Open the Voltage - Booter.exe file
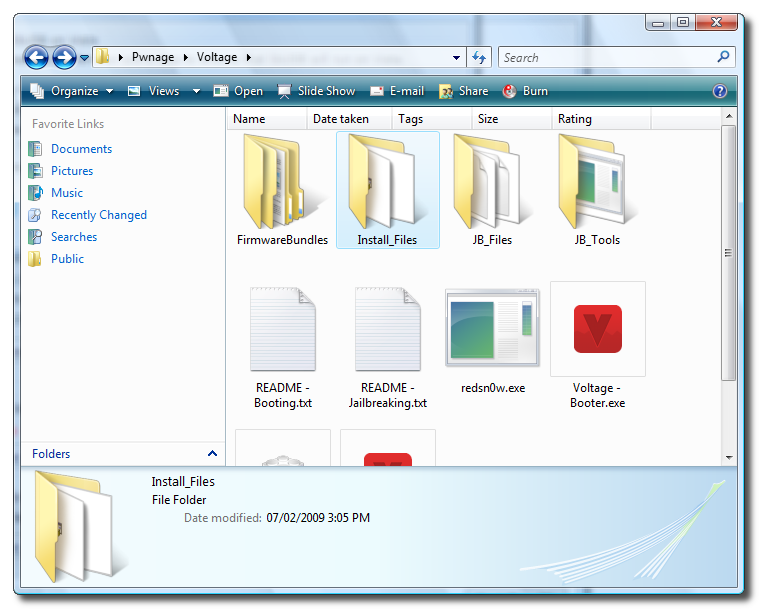This screenshot has height=609, width=759. pyautogui.click(x=597, y=330)
